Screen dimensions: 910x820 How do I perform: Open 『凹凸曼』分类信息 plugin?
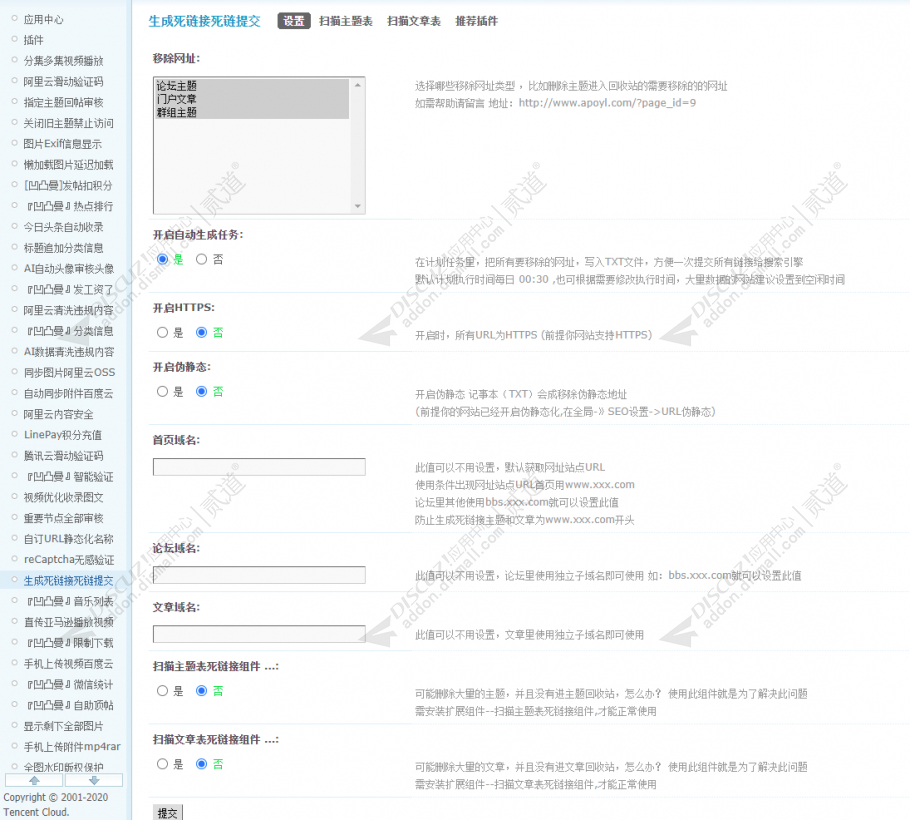[x=68, y=331]
